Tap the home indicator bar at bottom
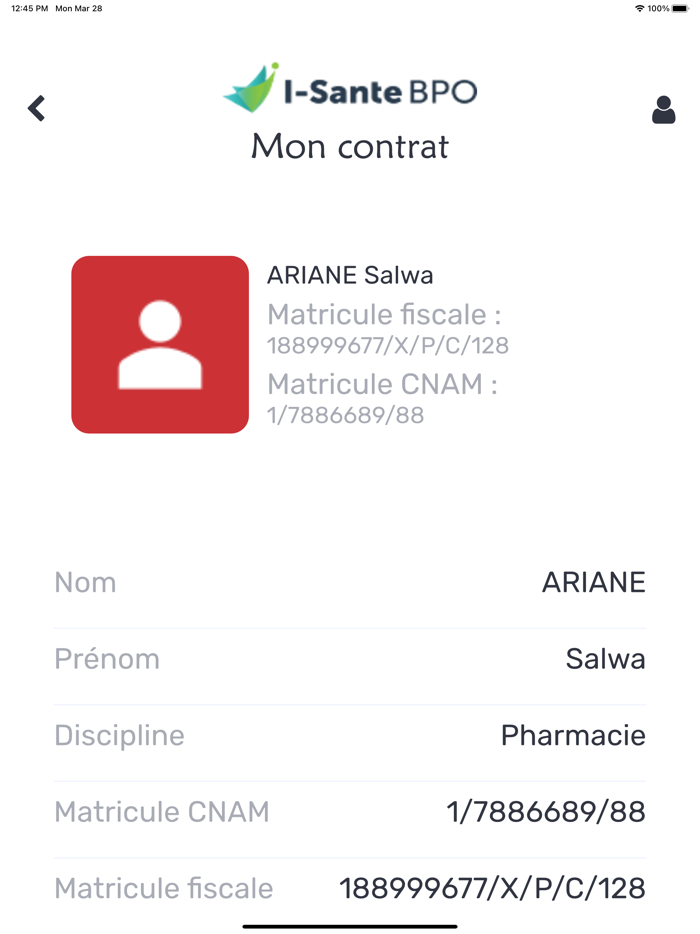 pyautogui.click(x=350, y=925)
